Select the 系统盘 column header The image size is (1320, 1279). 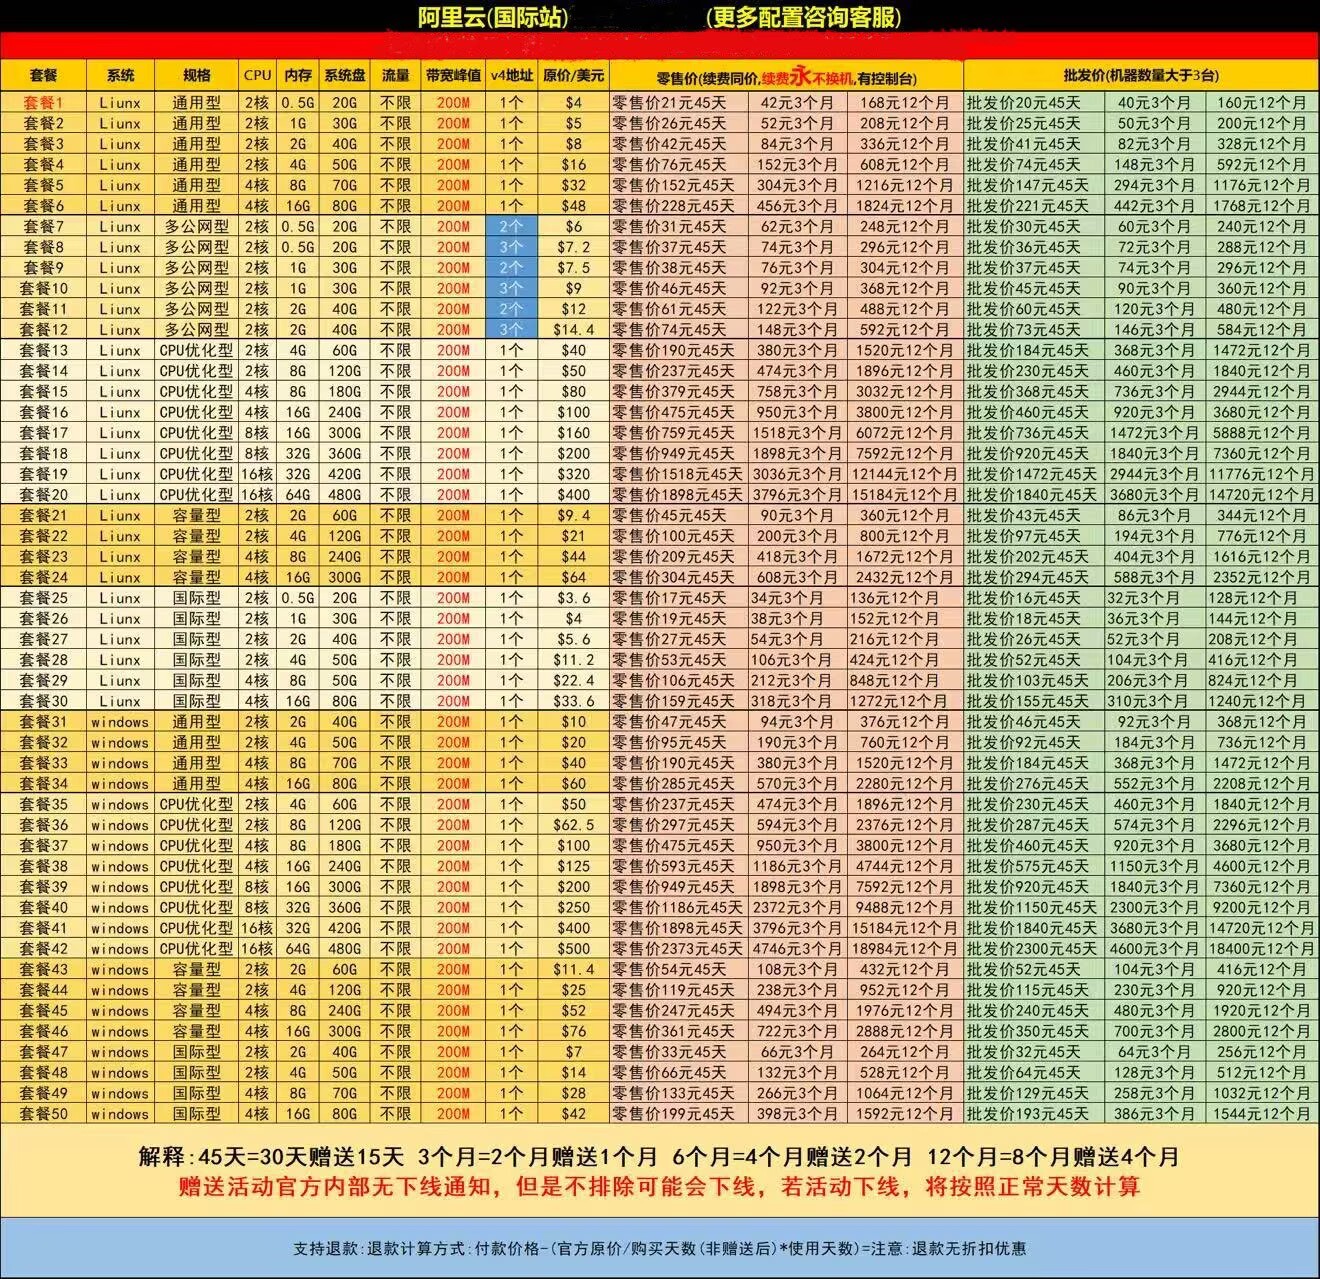(x=345, y=75)
